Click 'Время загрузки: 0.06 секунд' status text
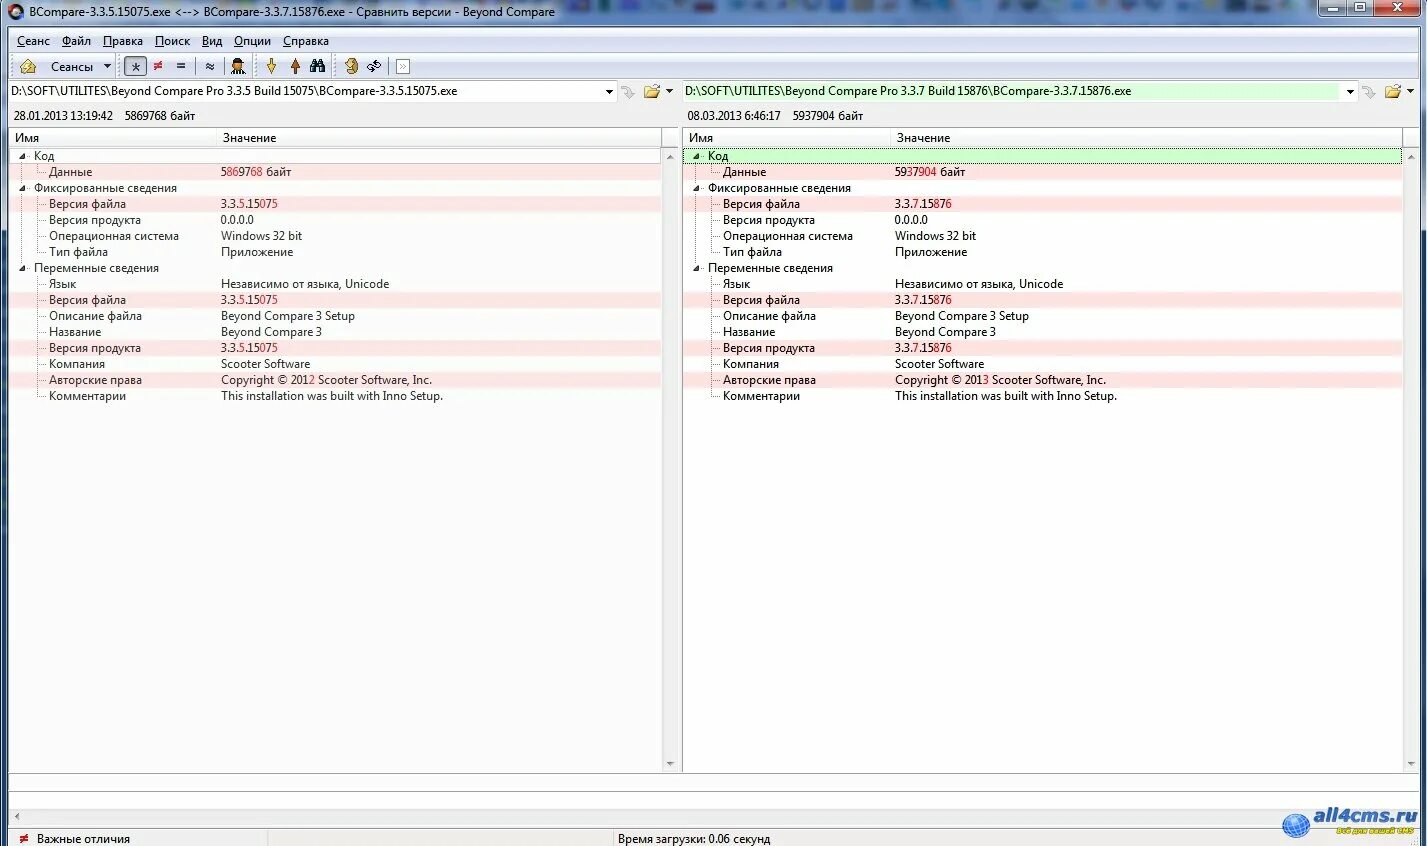The height and width of the screenshot is (846, 1427). tap(694, 839)
